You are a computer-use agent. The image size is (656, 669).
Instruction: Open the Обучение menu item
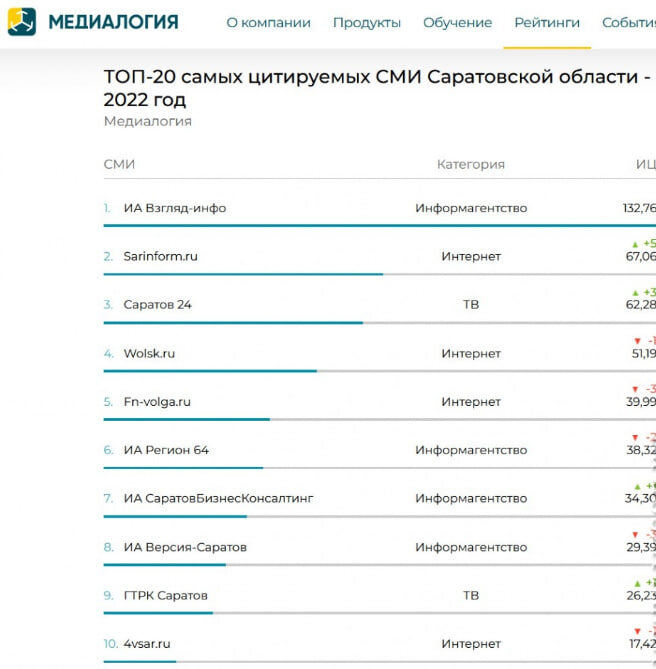coord(457,23)
